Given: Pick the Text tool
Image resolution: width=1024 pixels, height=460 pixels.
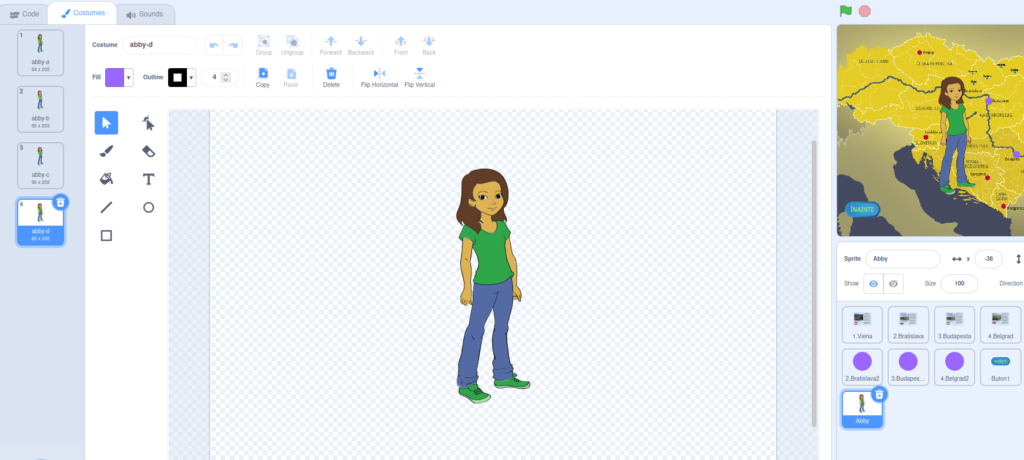Looking at the screenshot, I should tap(148, 179).
